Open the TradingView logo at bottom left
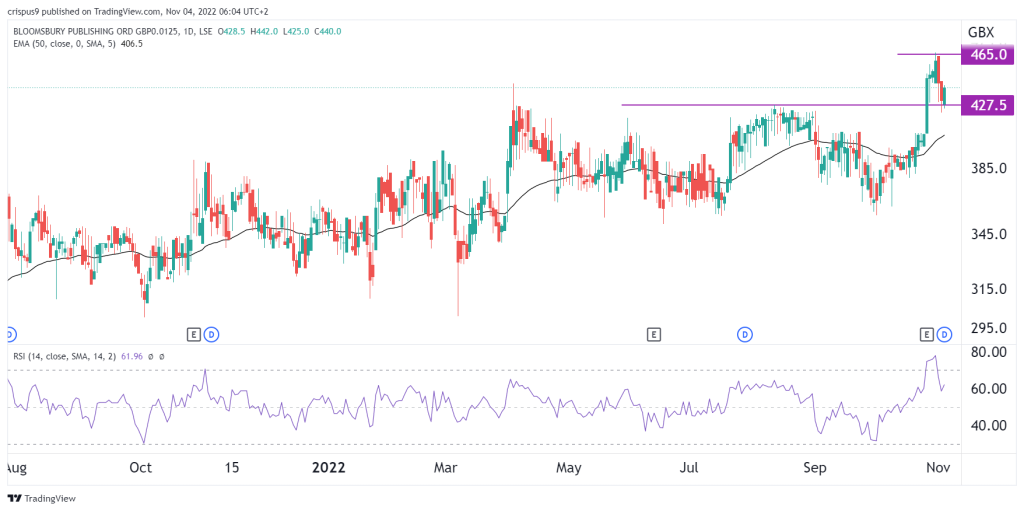This screenshot has height=511, width=1024. [42, 498]
